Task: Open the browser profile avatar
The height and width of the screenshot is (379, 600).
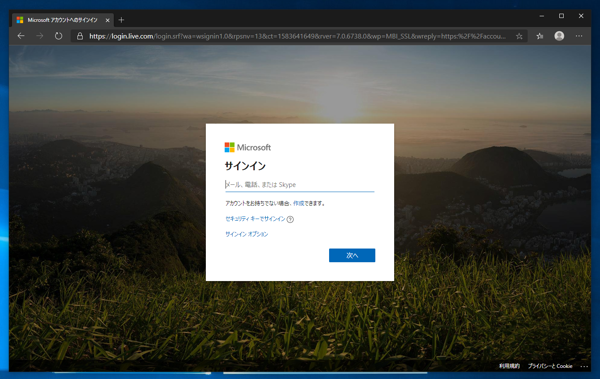Action: coord(559,36)
